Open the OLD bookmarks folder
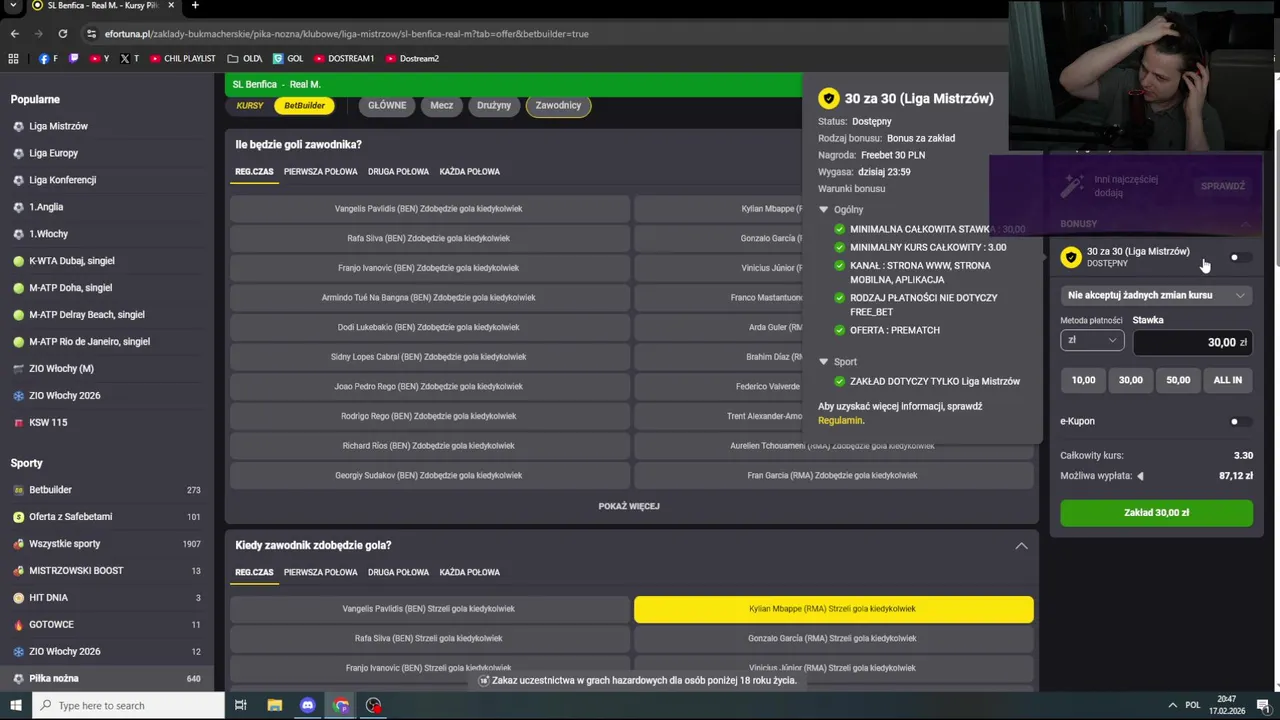Viewport: 1280px width, 720px height. (x=245, y=58)
